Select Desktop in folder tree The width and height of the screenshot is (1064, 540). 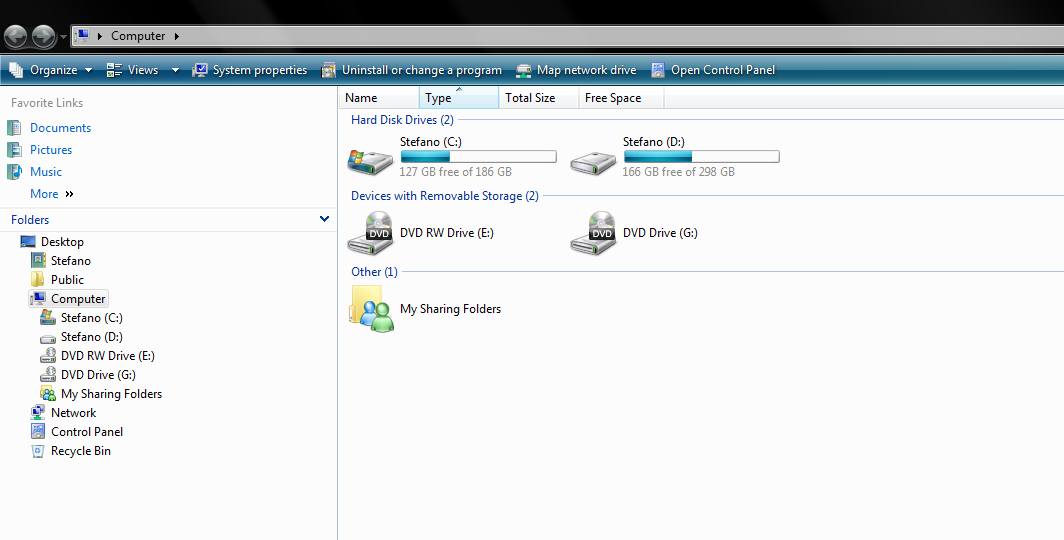pyautogui.click(x=62, y=242)
